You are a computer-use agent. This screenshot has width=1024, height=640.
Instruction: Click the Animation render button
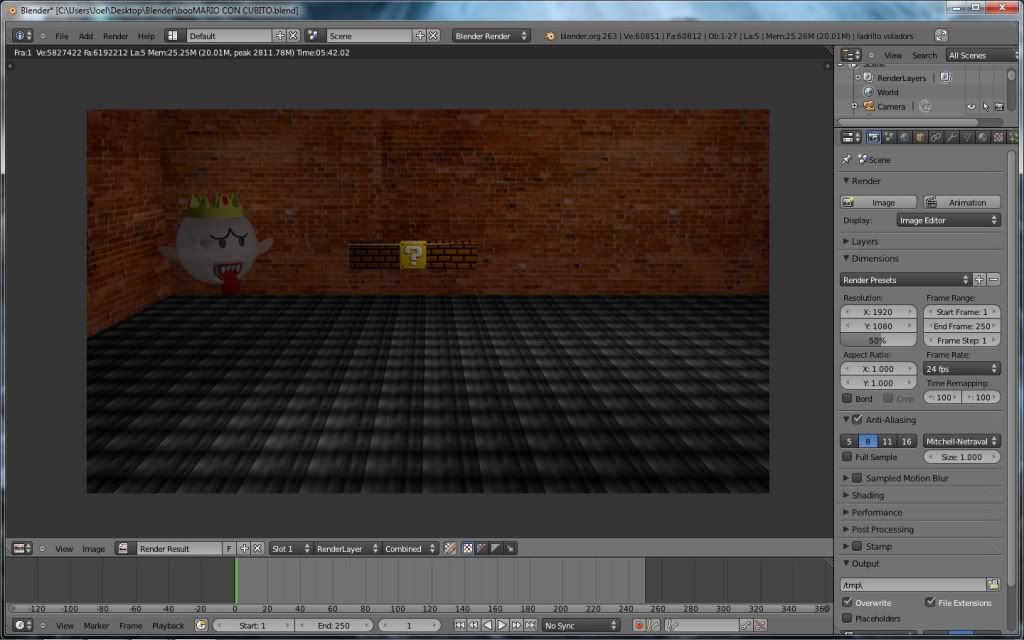962,202
